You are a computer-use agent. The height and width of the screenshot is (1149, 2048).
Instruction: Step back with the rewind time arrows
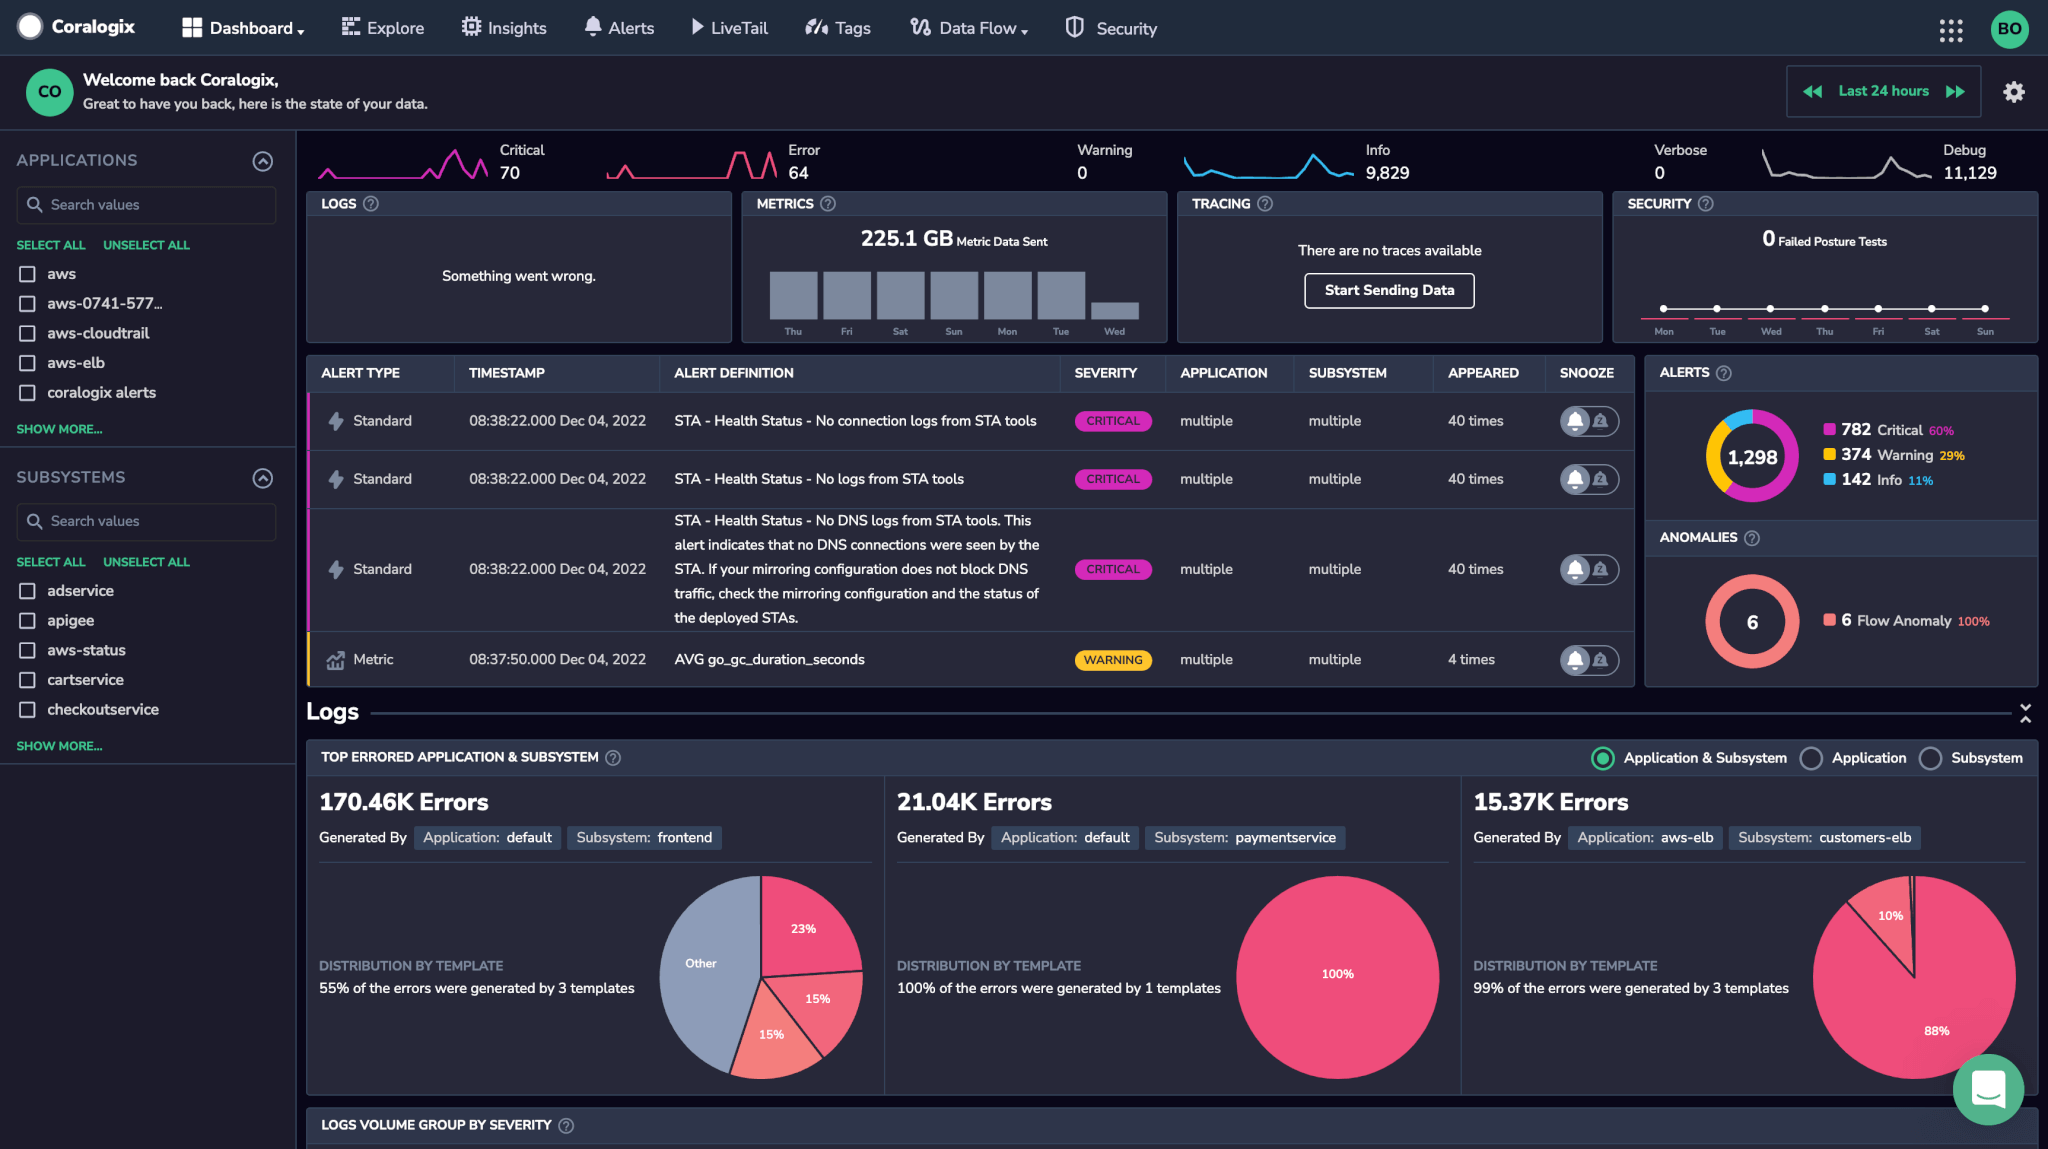coord(1812,92)
